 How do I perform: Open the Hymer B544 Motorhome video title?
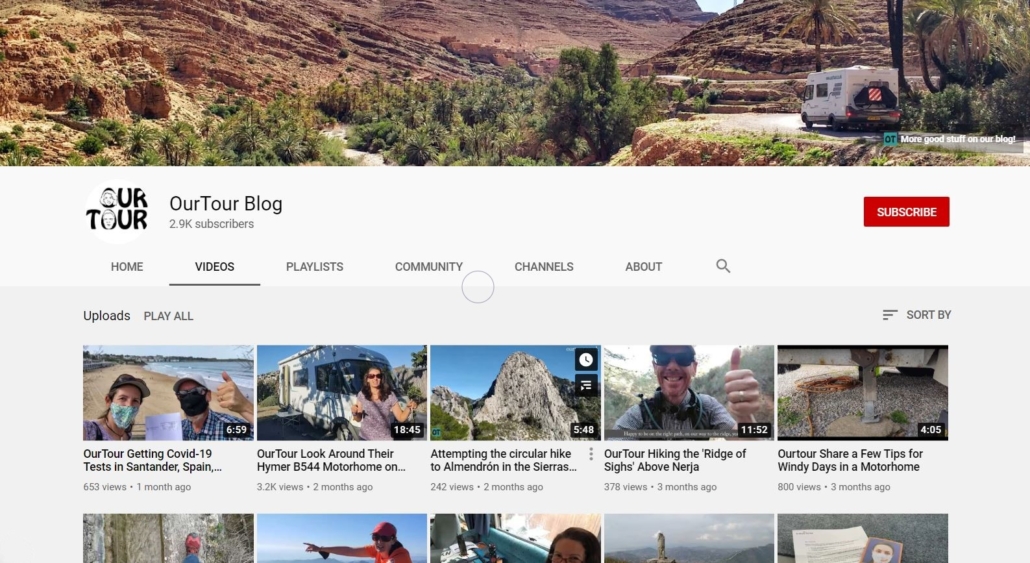(331, 460)
